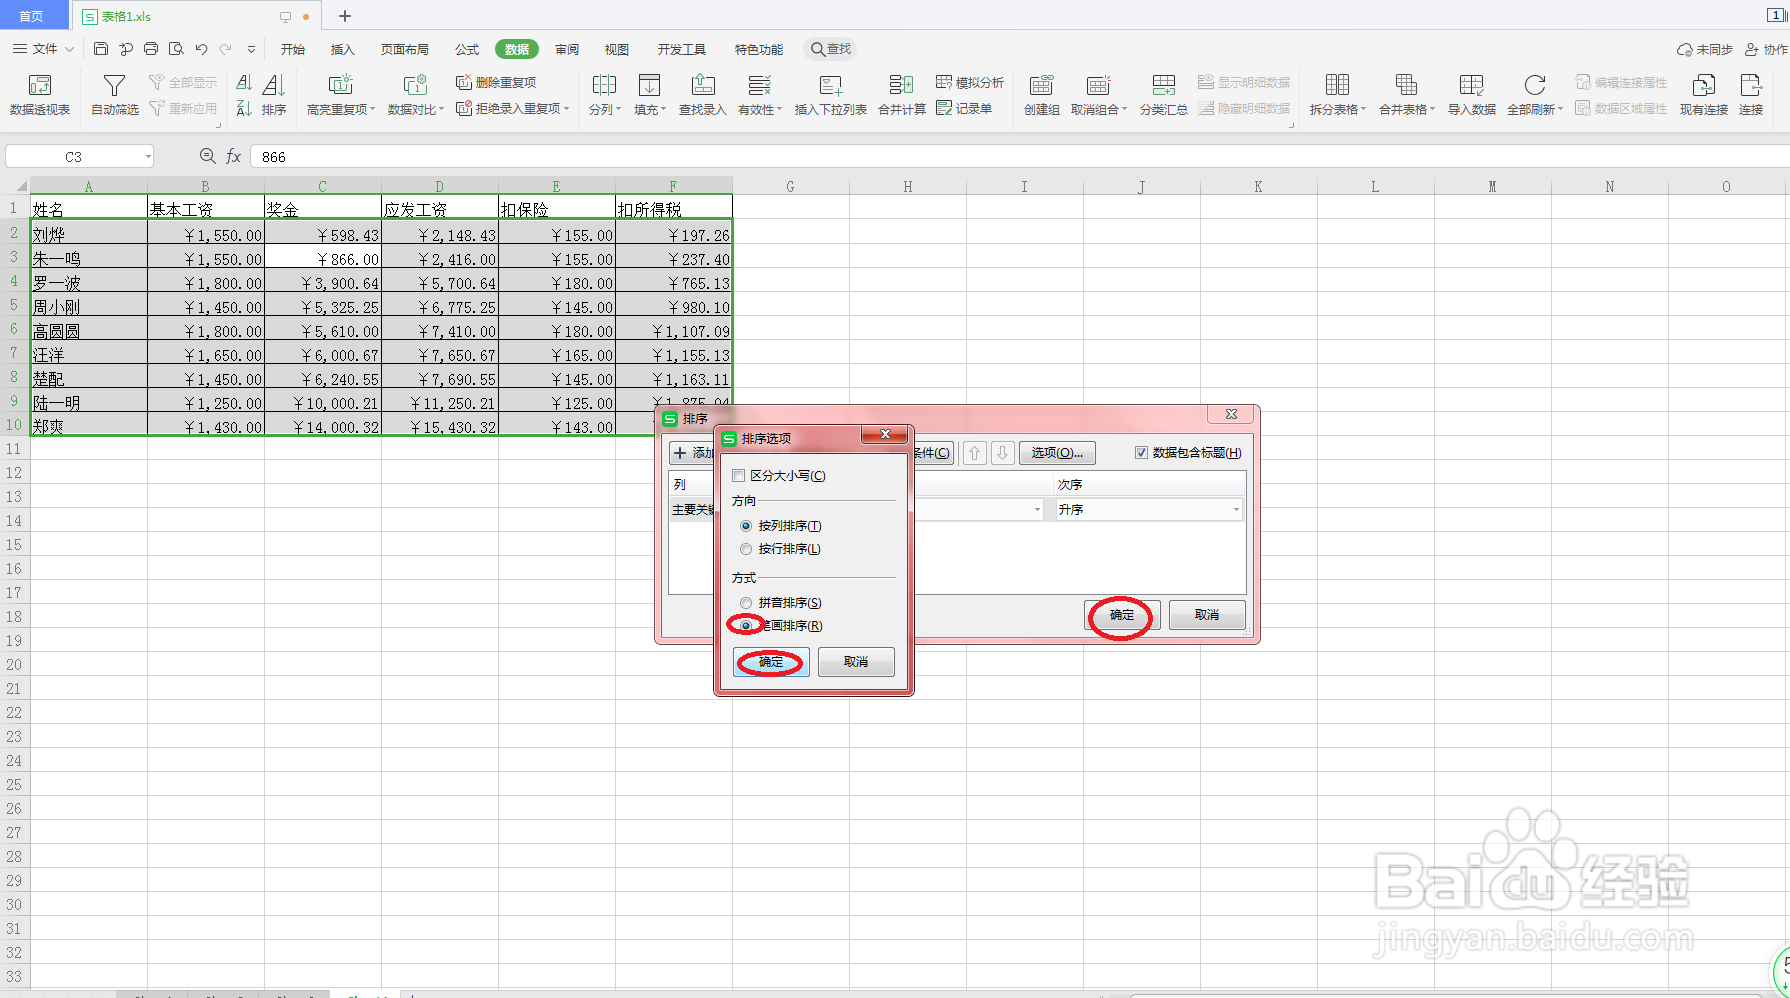Click the Search (查找) box
Screen dimensions: 1790x998
[832, 49]
